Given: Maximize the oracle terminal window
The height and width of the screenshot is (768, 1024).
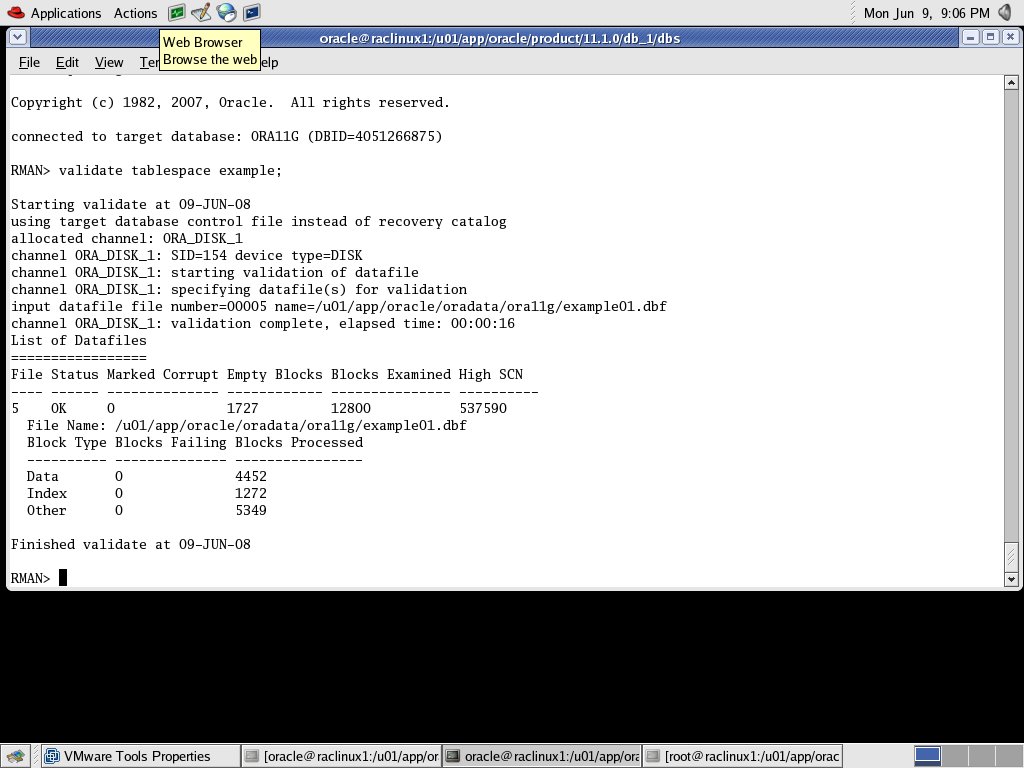Looking at the screenshot, I should (x=990, y=37).
